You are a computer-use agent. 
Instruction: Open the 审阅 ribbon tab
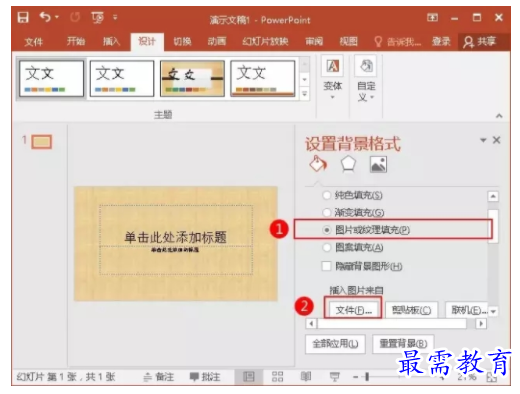(314, 41)
